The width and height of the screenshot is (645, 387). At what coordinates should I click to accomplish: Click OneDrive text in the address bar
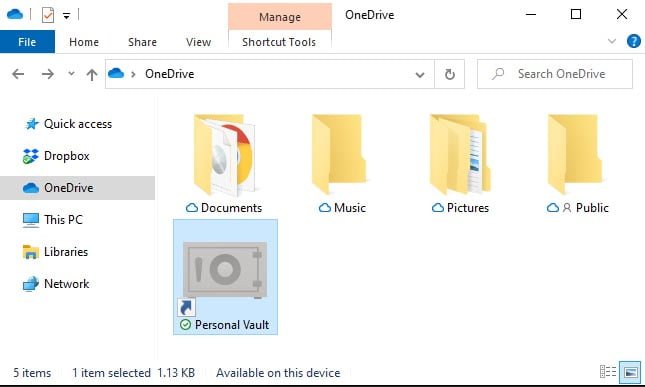(x=169, y=74)
